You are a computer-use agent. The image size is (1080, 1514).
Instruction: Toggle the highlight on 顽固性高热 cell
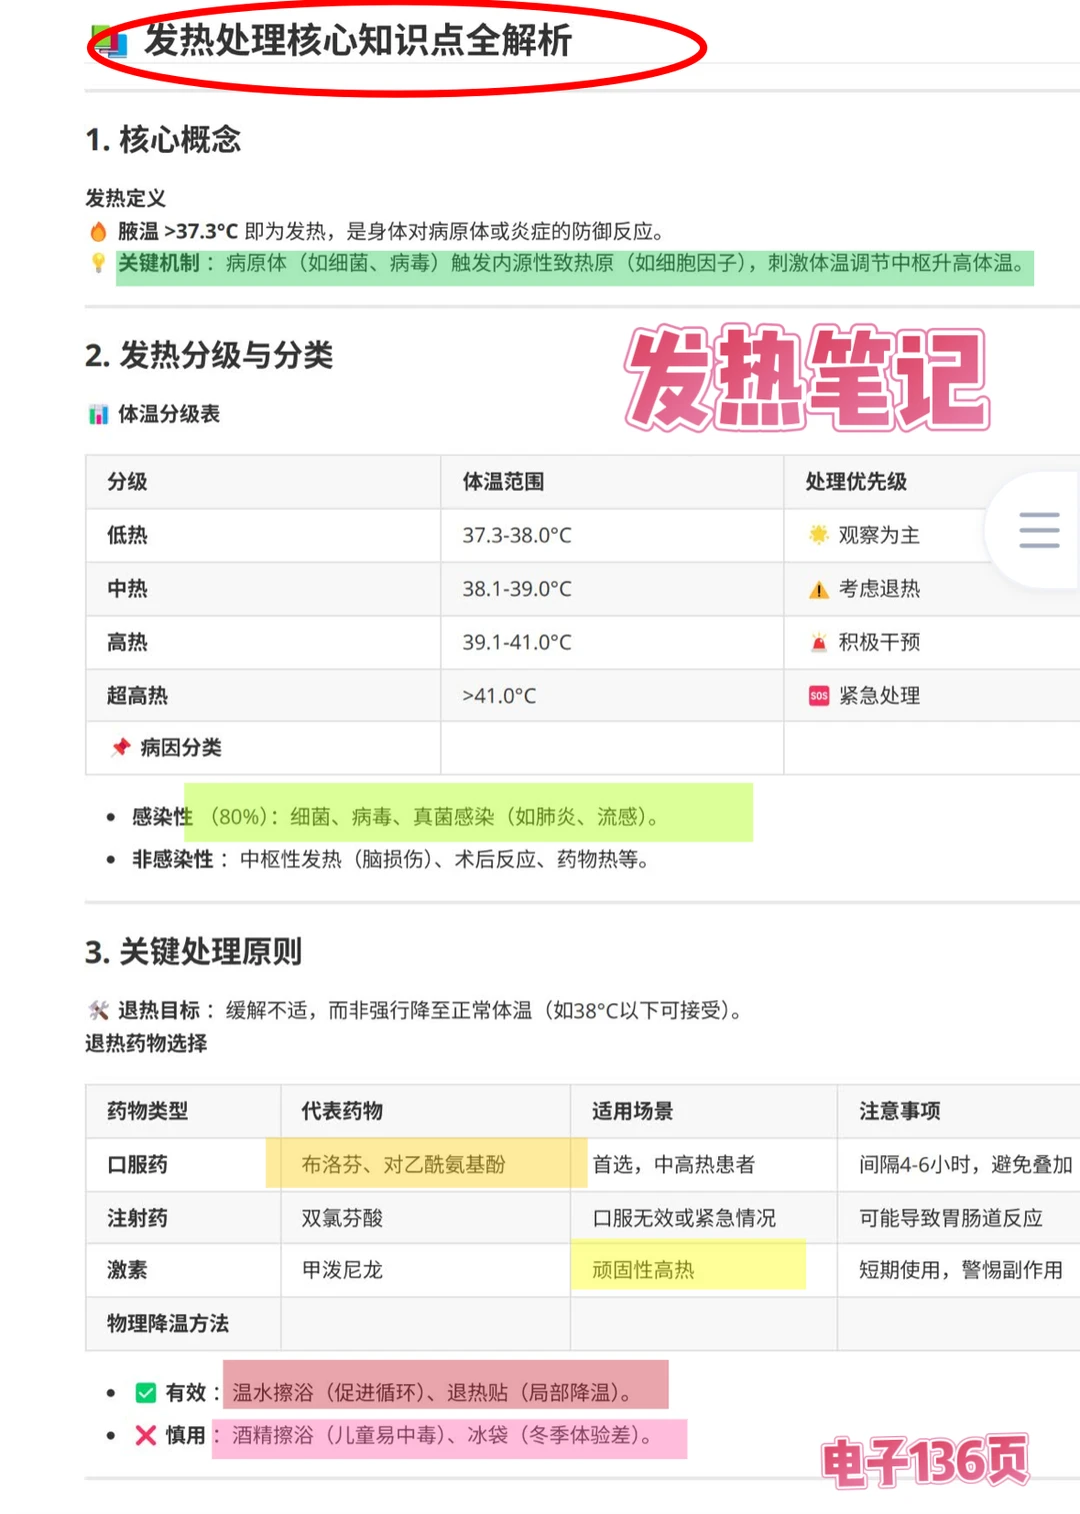645,1269
